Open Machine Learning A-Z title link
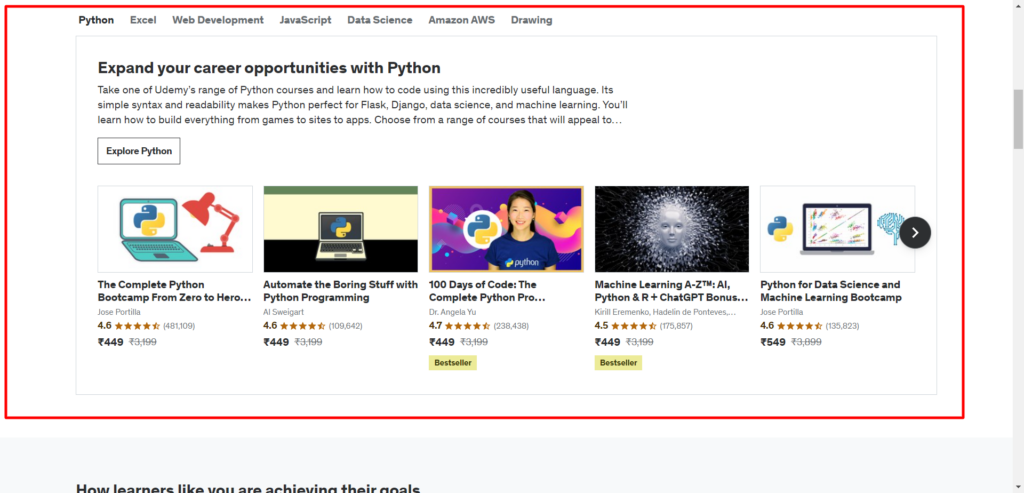Screen dimensions: 1024x493 [x=671, y=291]
